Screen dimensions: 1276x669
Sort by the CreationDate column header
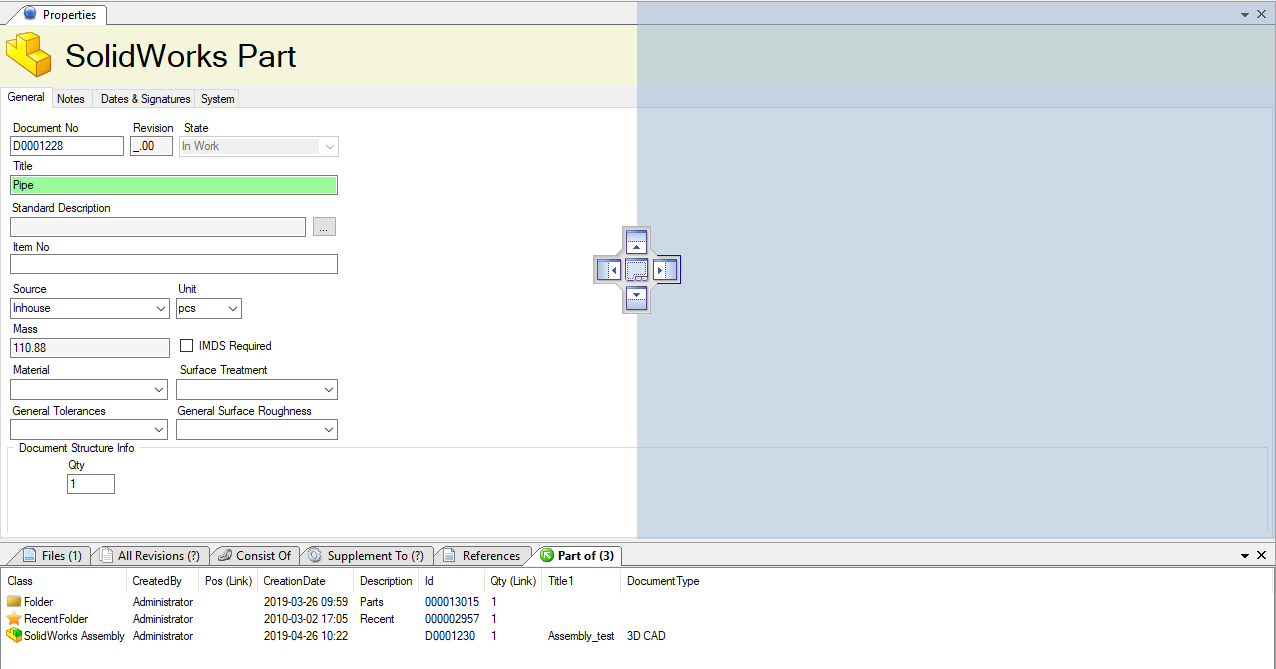point(294,581)
